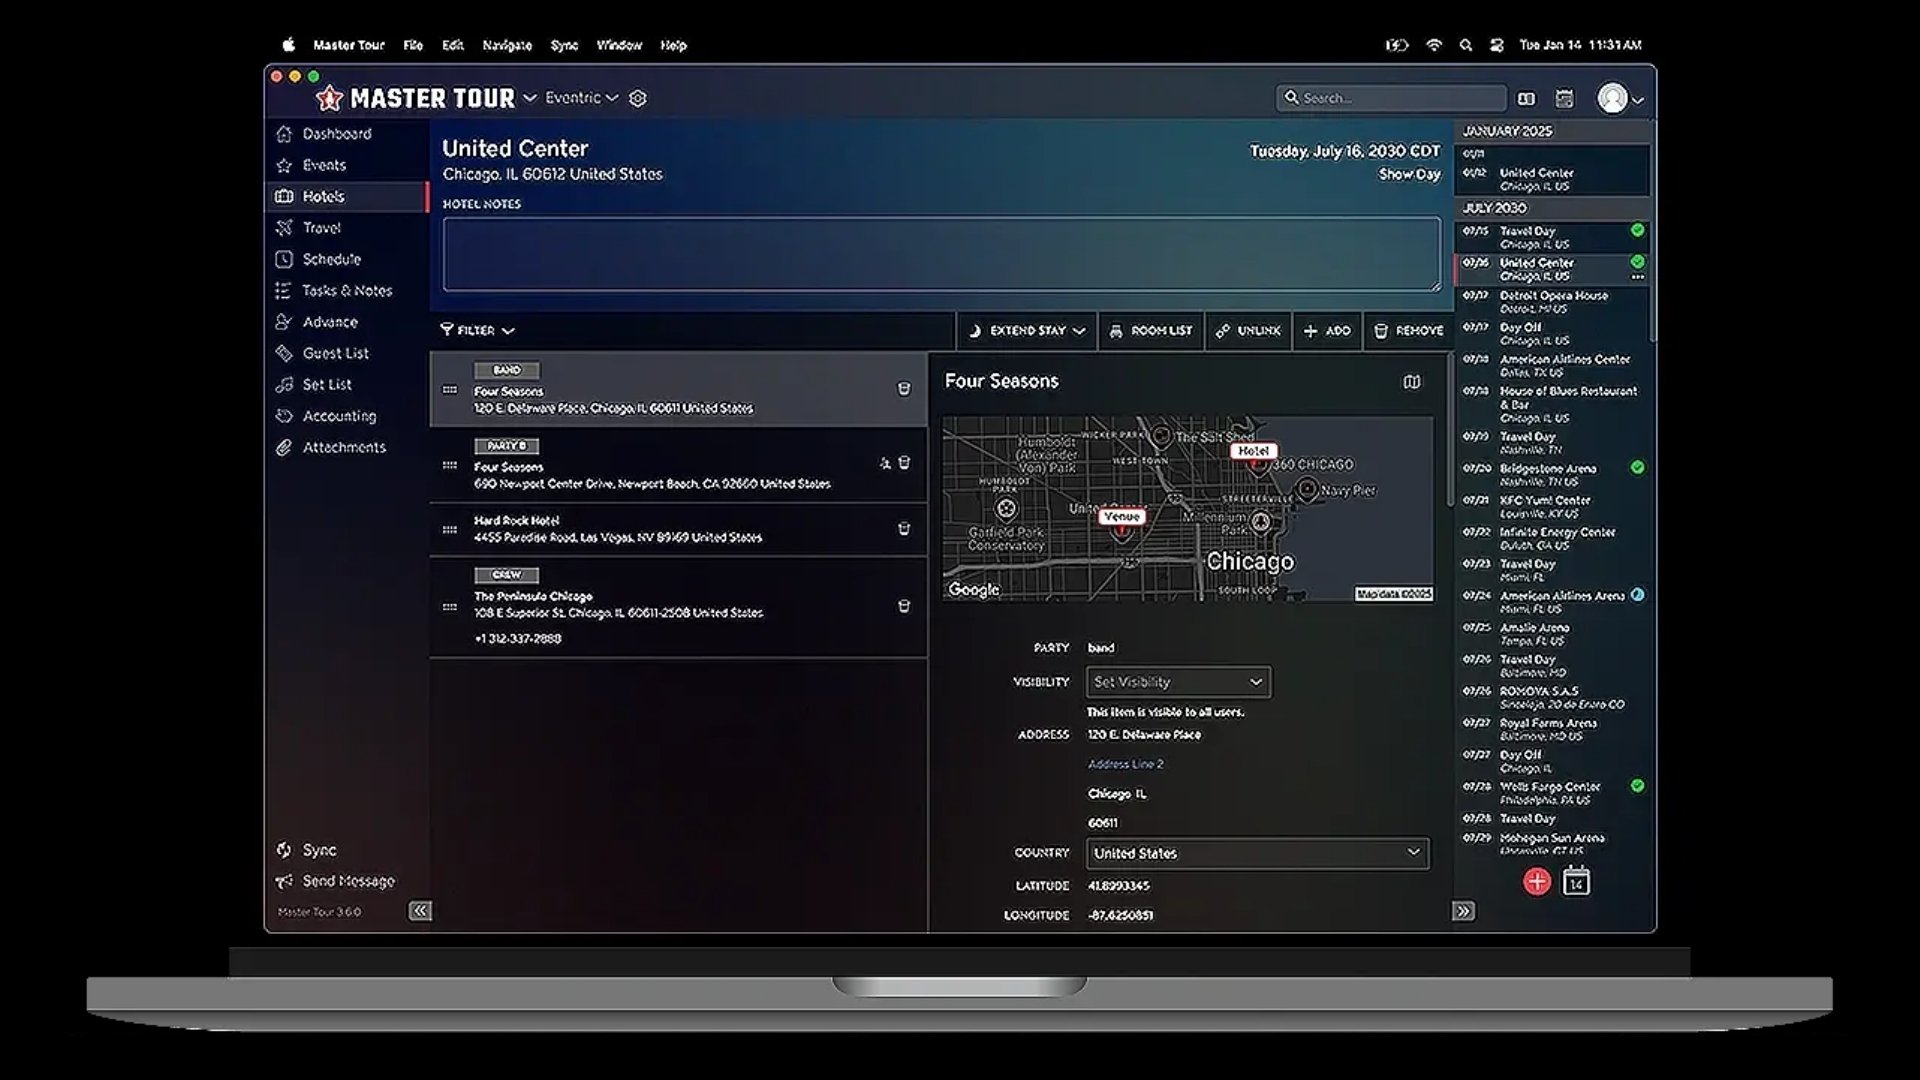1920x1080 pixels.
Task: Click the Extend Stay button
Action: click(1027, 331)
